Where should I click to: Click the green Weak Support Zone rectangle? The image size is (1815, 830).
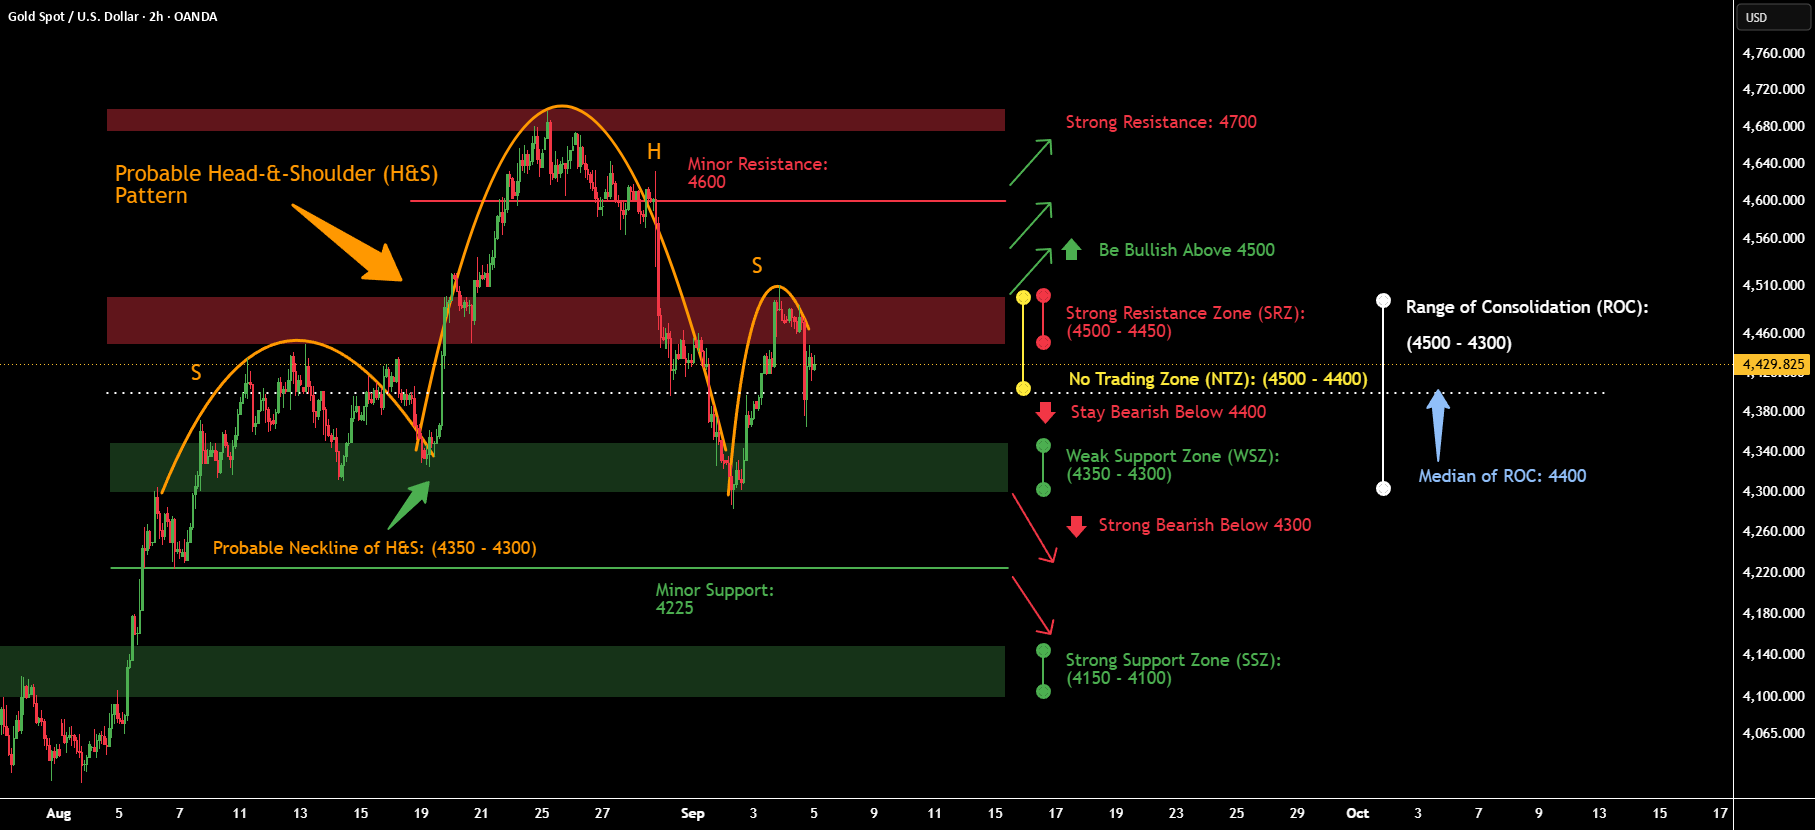[x=559, y=467]
